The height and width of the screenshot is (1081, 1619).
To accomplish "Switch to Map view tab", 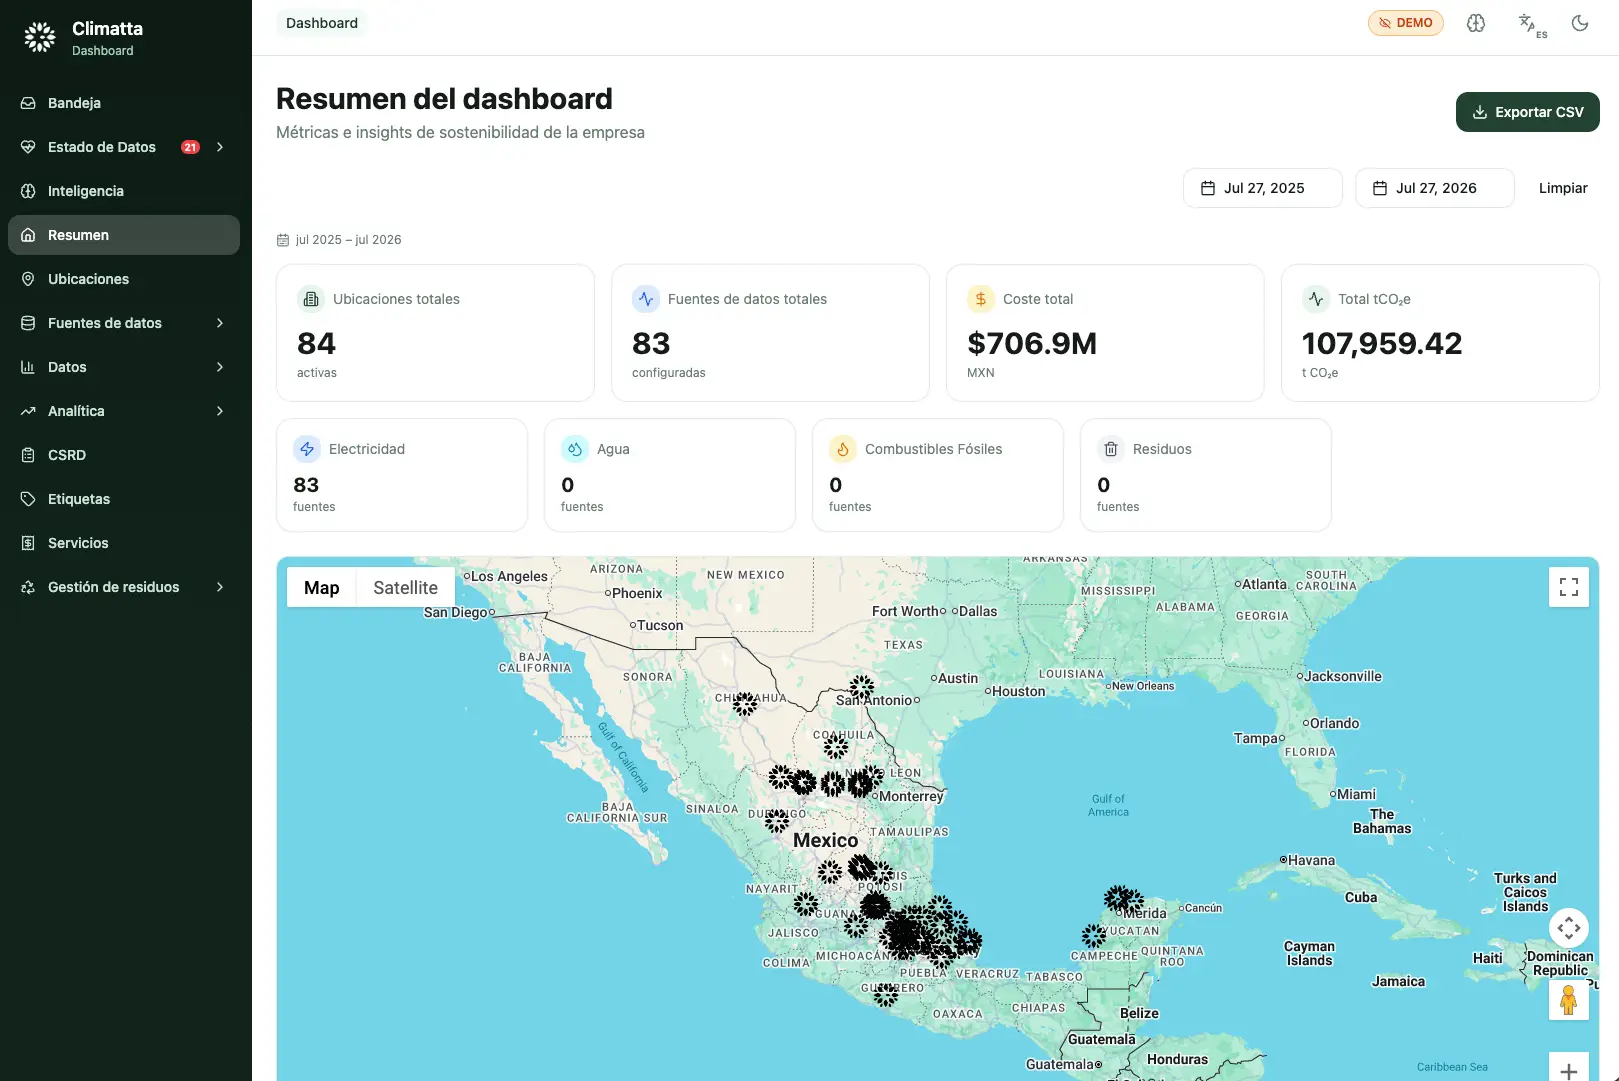I will pyautogui.click(x=322, y=588).
